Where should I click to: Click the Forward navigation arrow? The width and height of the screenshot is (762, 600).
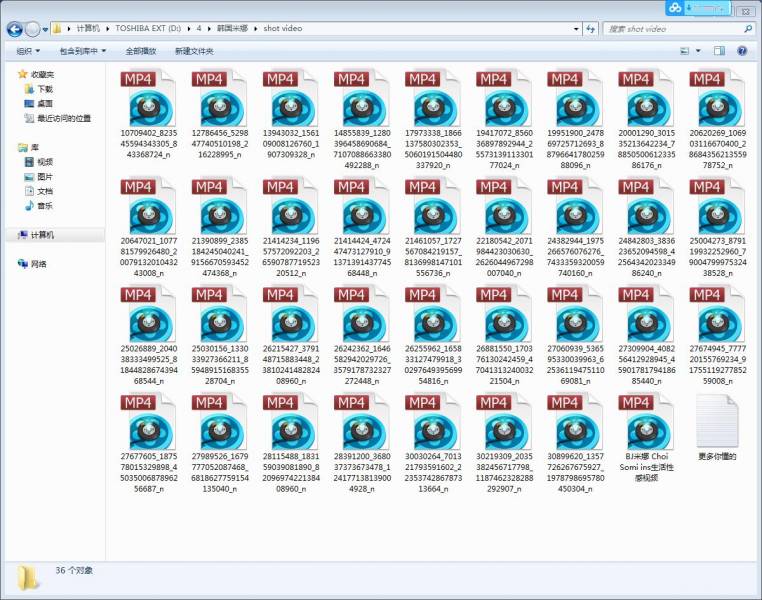pos(33,29)
